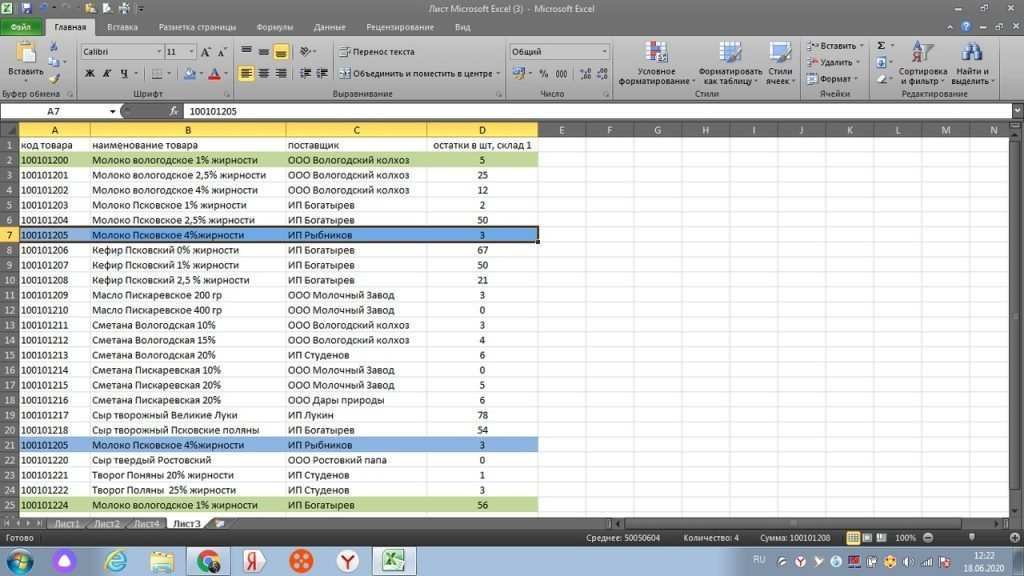The image size is (1024, 576).
Task: Switch to sheet tab Лист2
Action: click(x=106, y=524)
